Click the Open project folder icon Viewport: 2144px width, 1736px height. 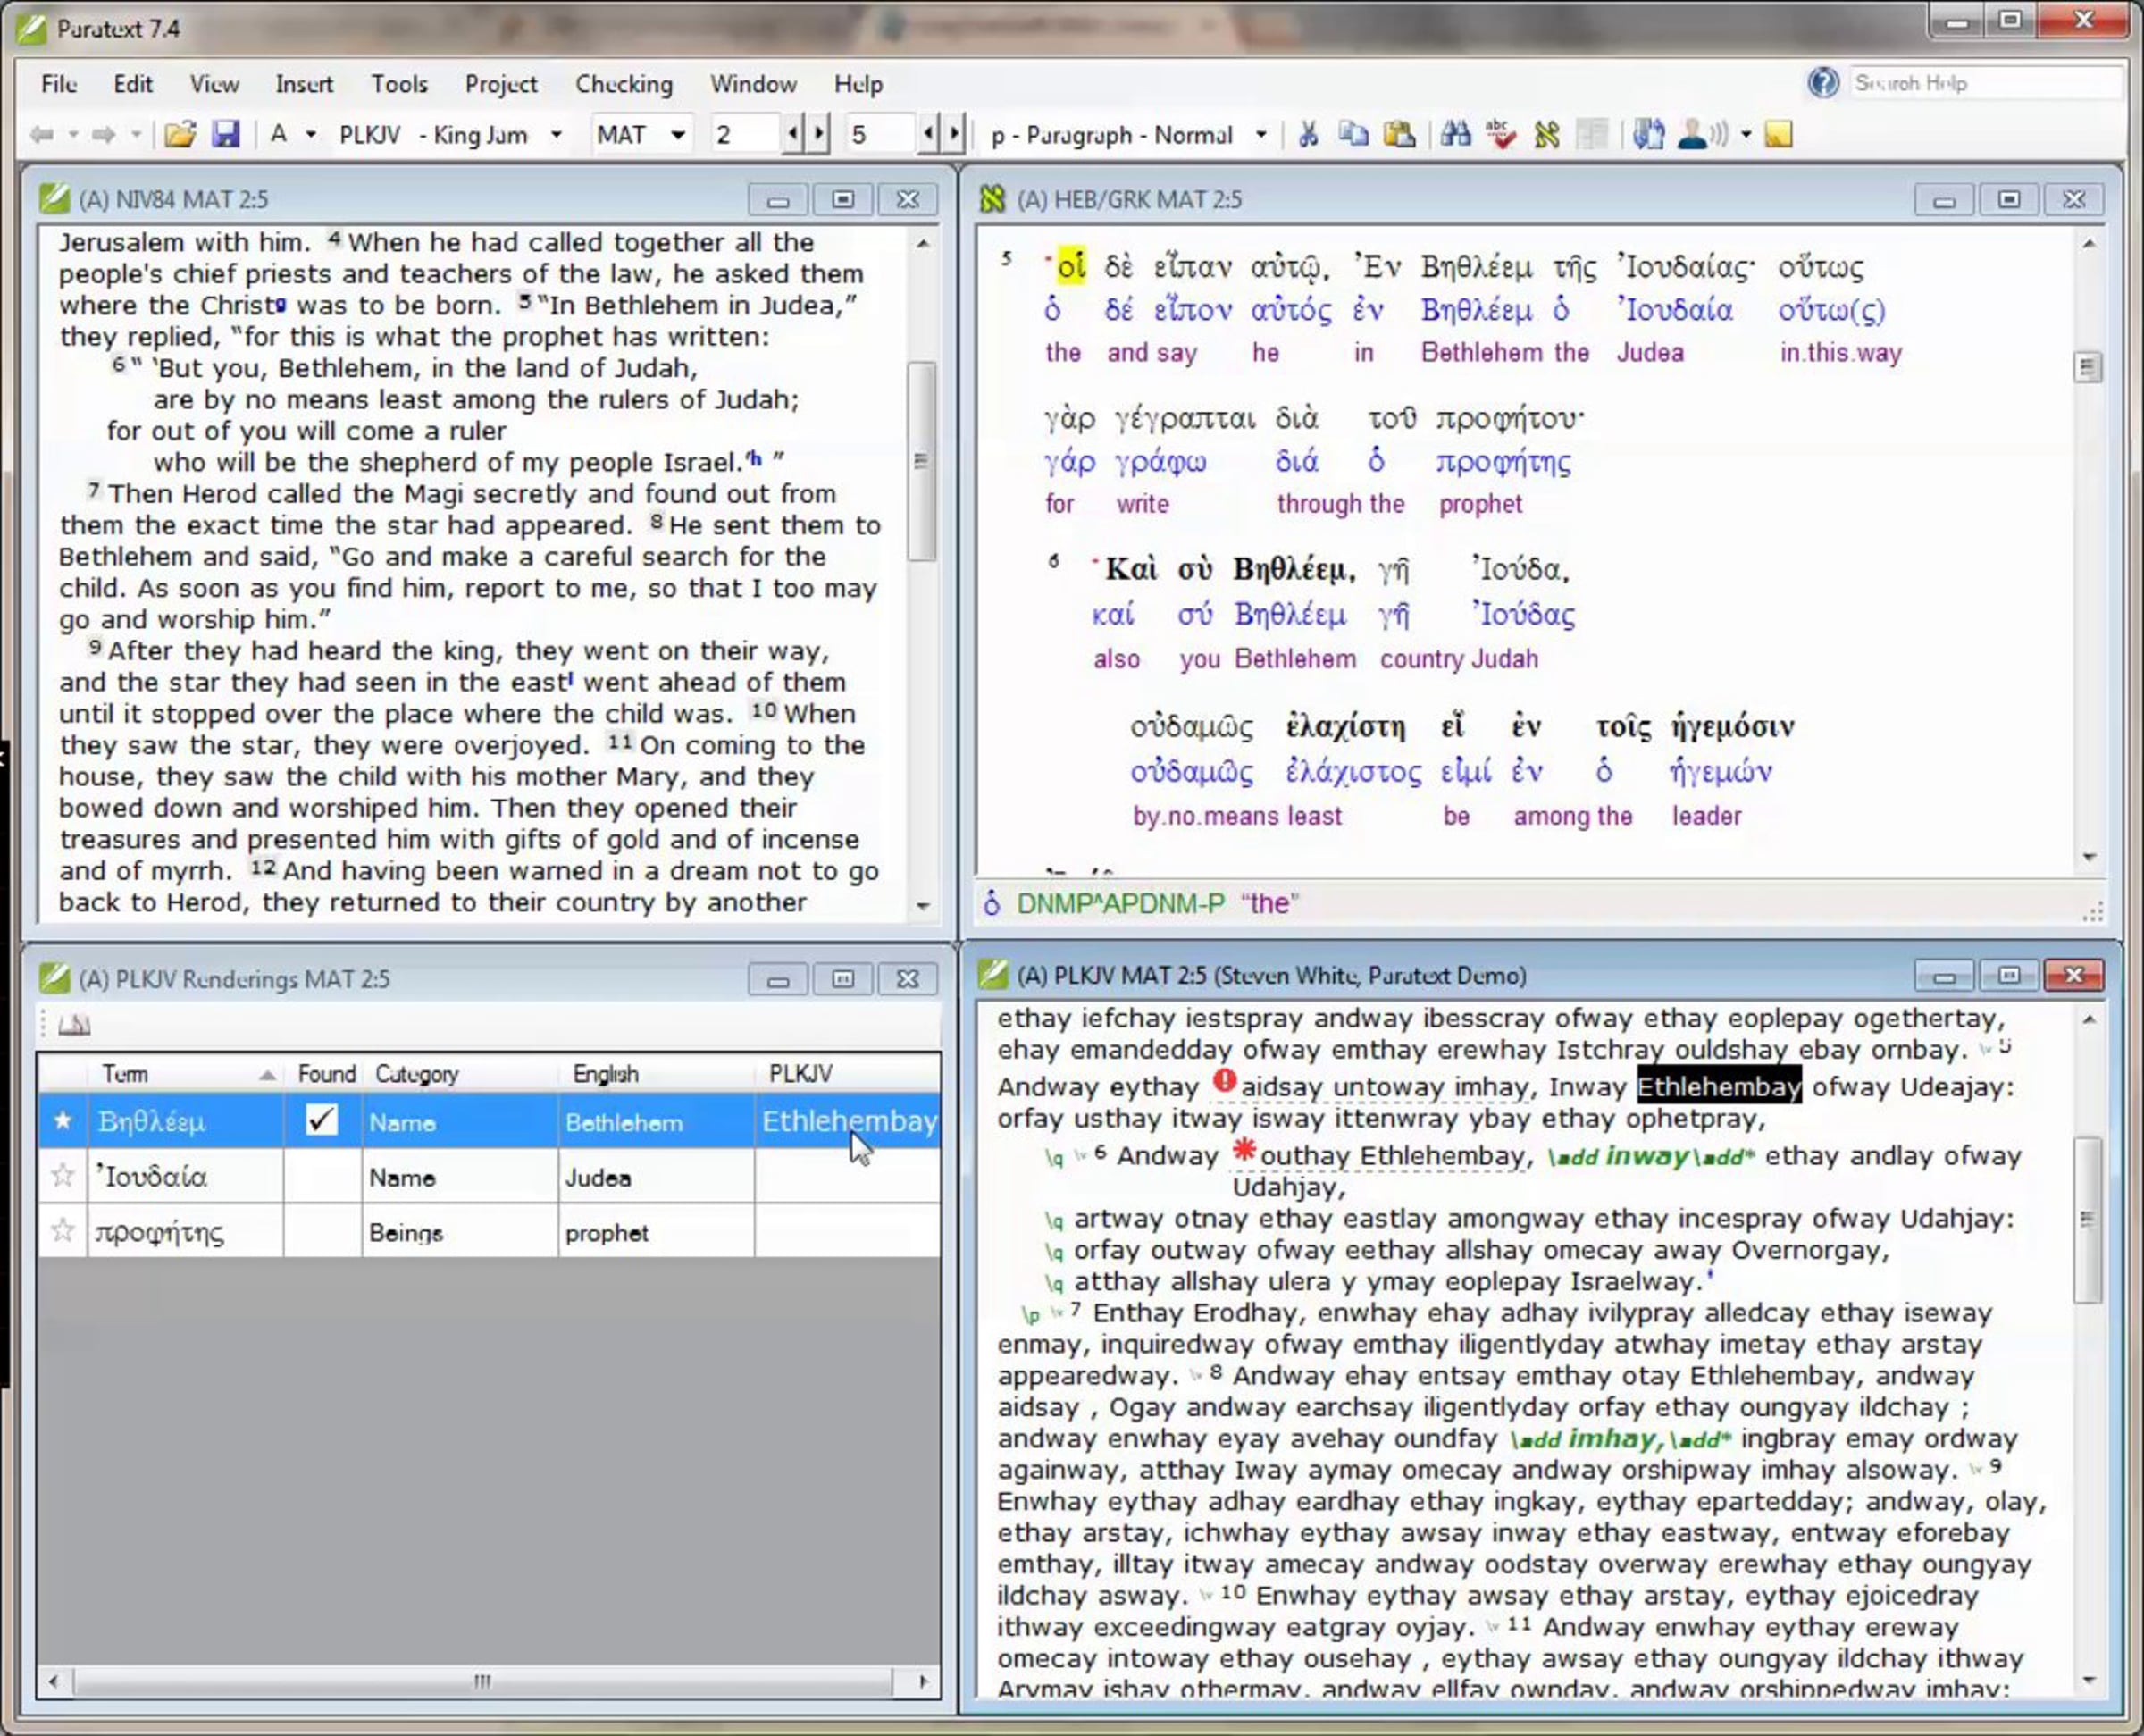[180, 134]
